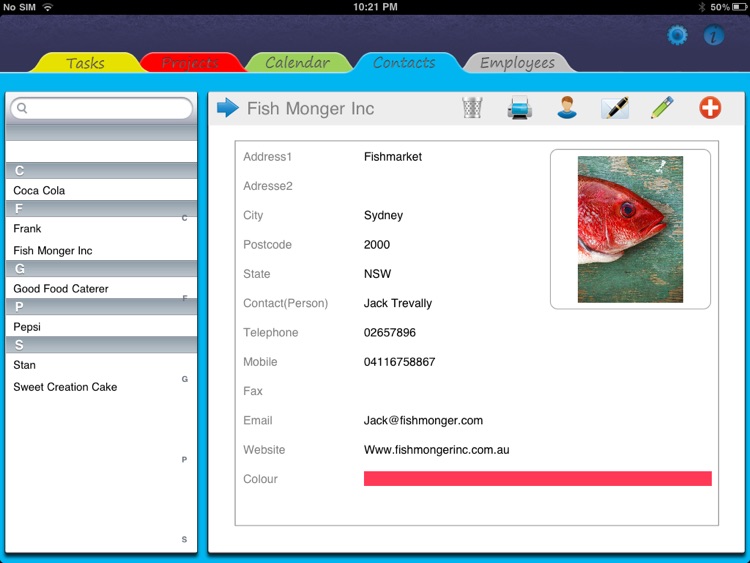Delete contact with trash can icon
Screen dimensions: 750x563
472,108
